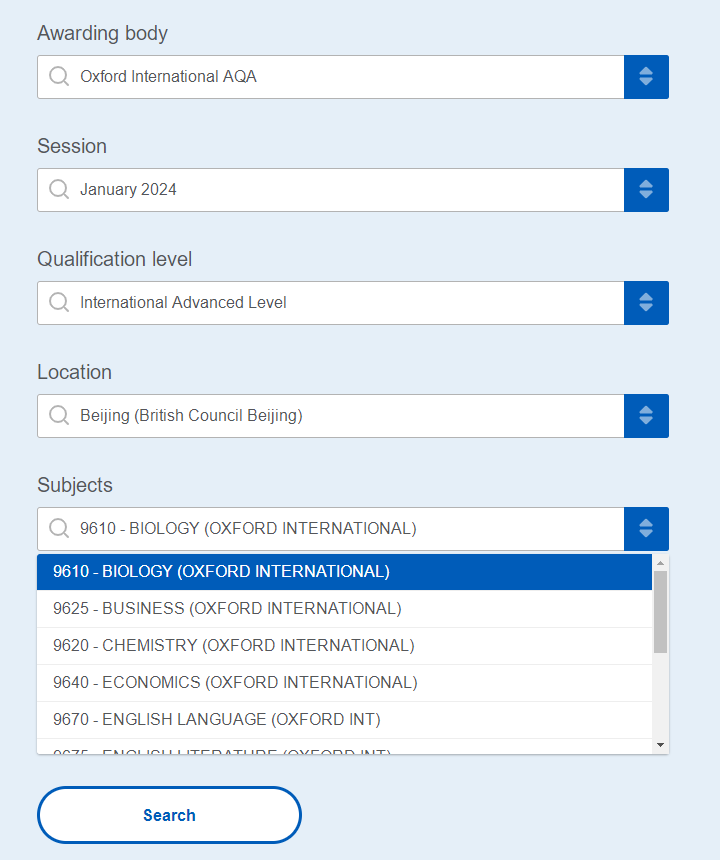720x860 pixels.
Task: Click the Location field search magnifier icon
Action: tap(59, 415)
